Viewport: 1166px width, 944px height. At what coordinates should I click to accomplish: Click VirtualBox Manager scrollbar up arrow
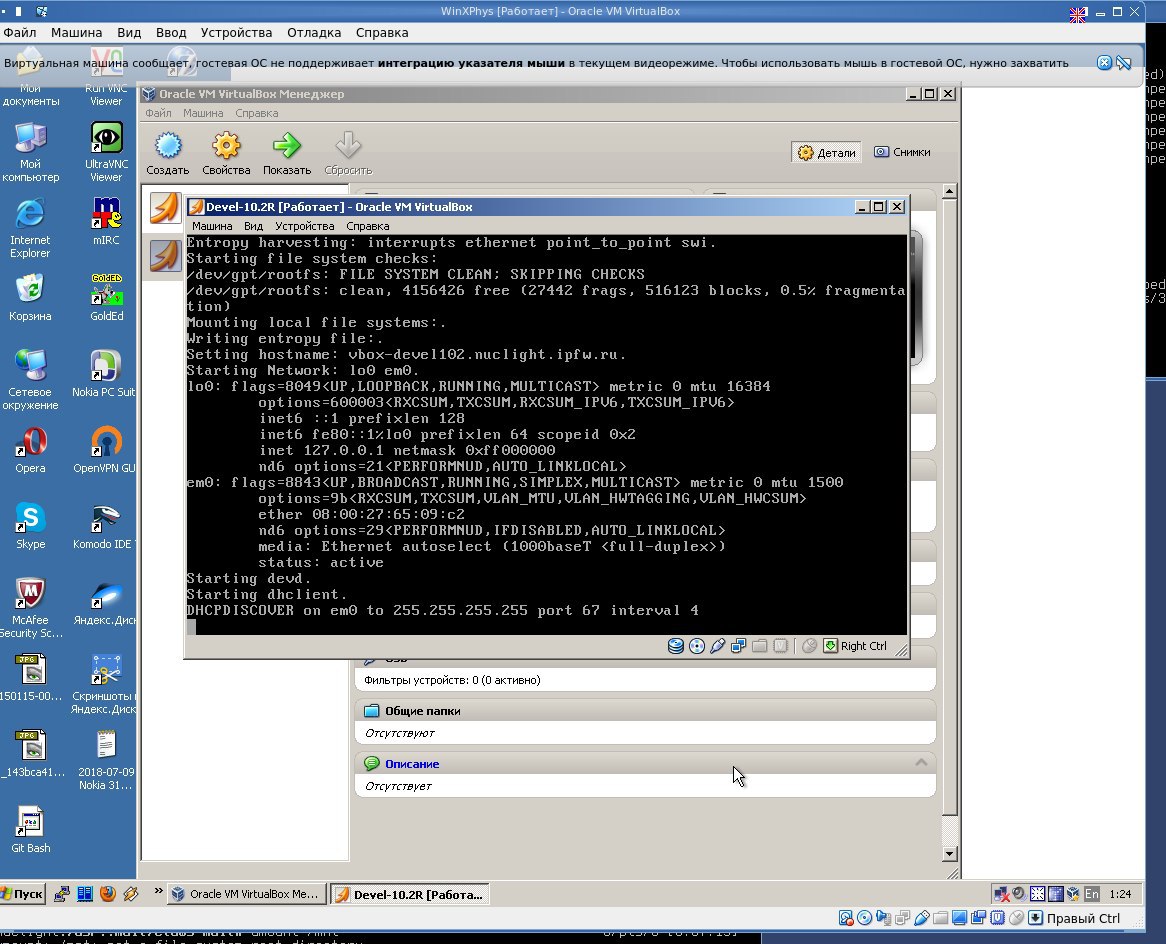click(x=949, y=192)
